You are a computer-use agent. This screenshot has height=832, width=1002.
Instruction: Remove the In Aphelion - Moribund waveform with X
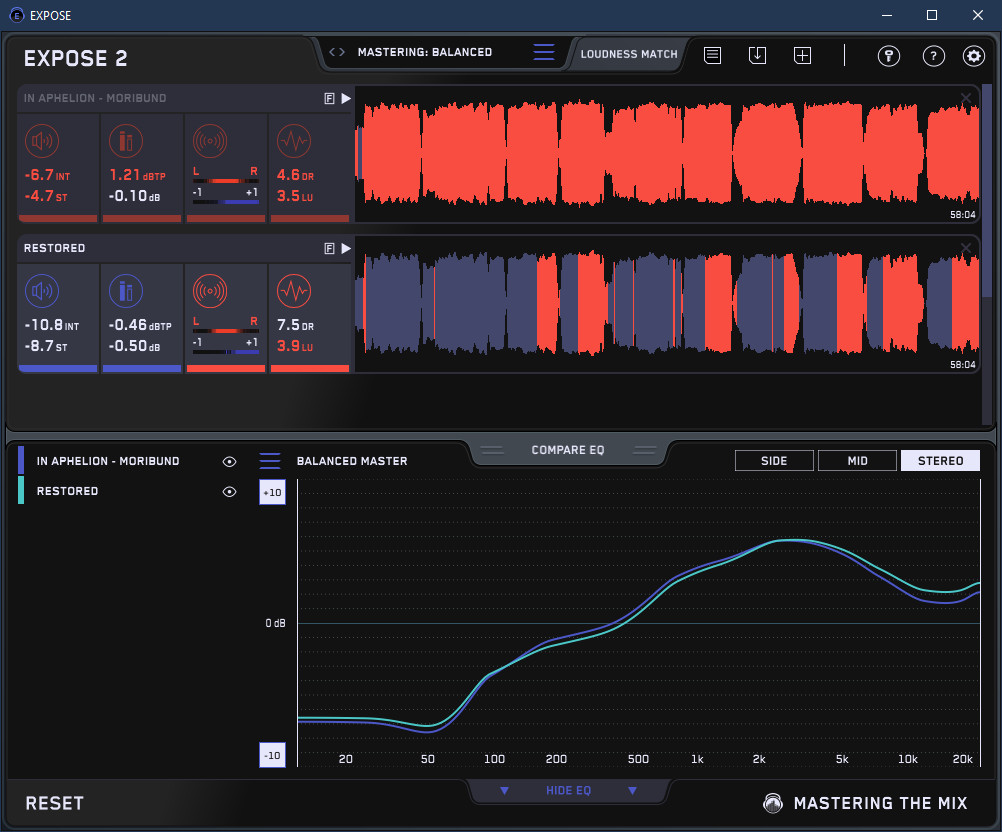coord(966,98)
